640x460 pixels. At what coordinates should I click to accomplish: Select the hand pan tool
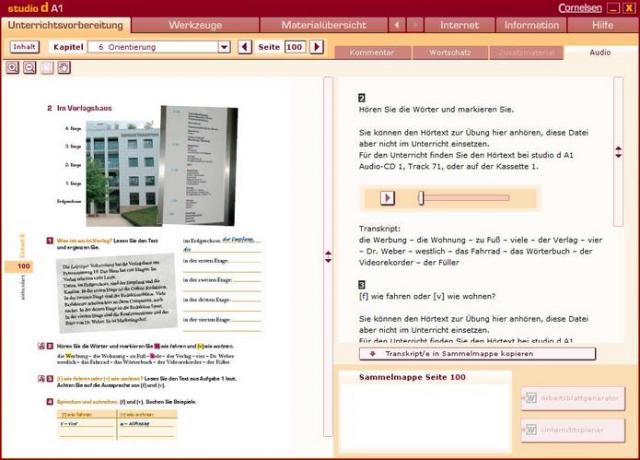(63, 67)
